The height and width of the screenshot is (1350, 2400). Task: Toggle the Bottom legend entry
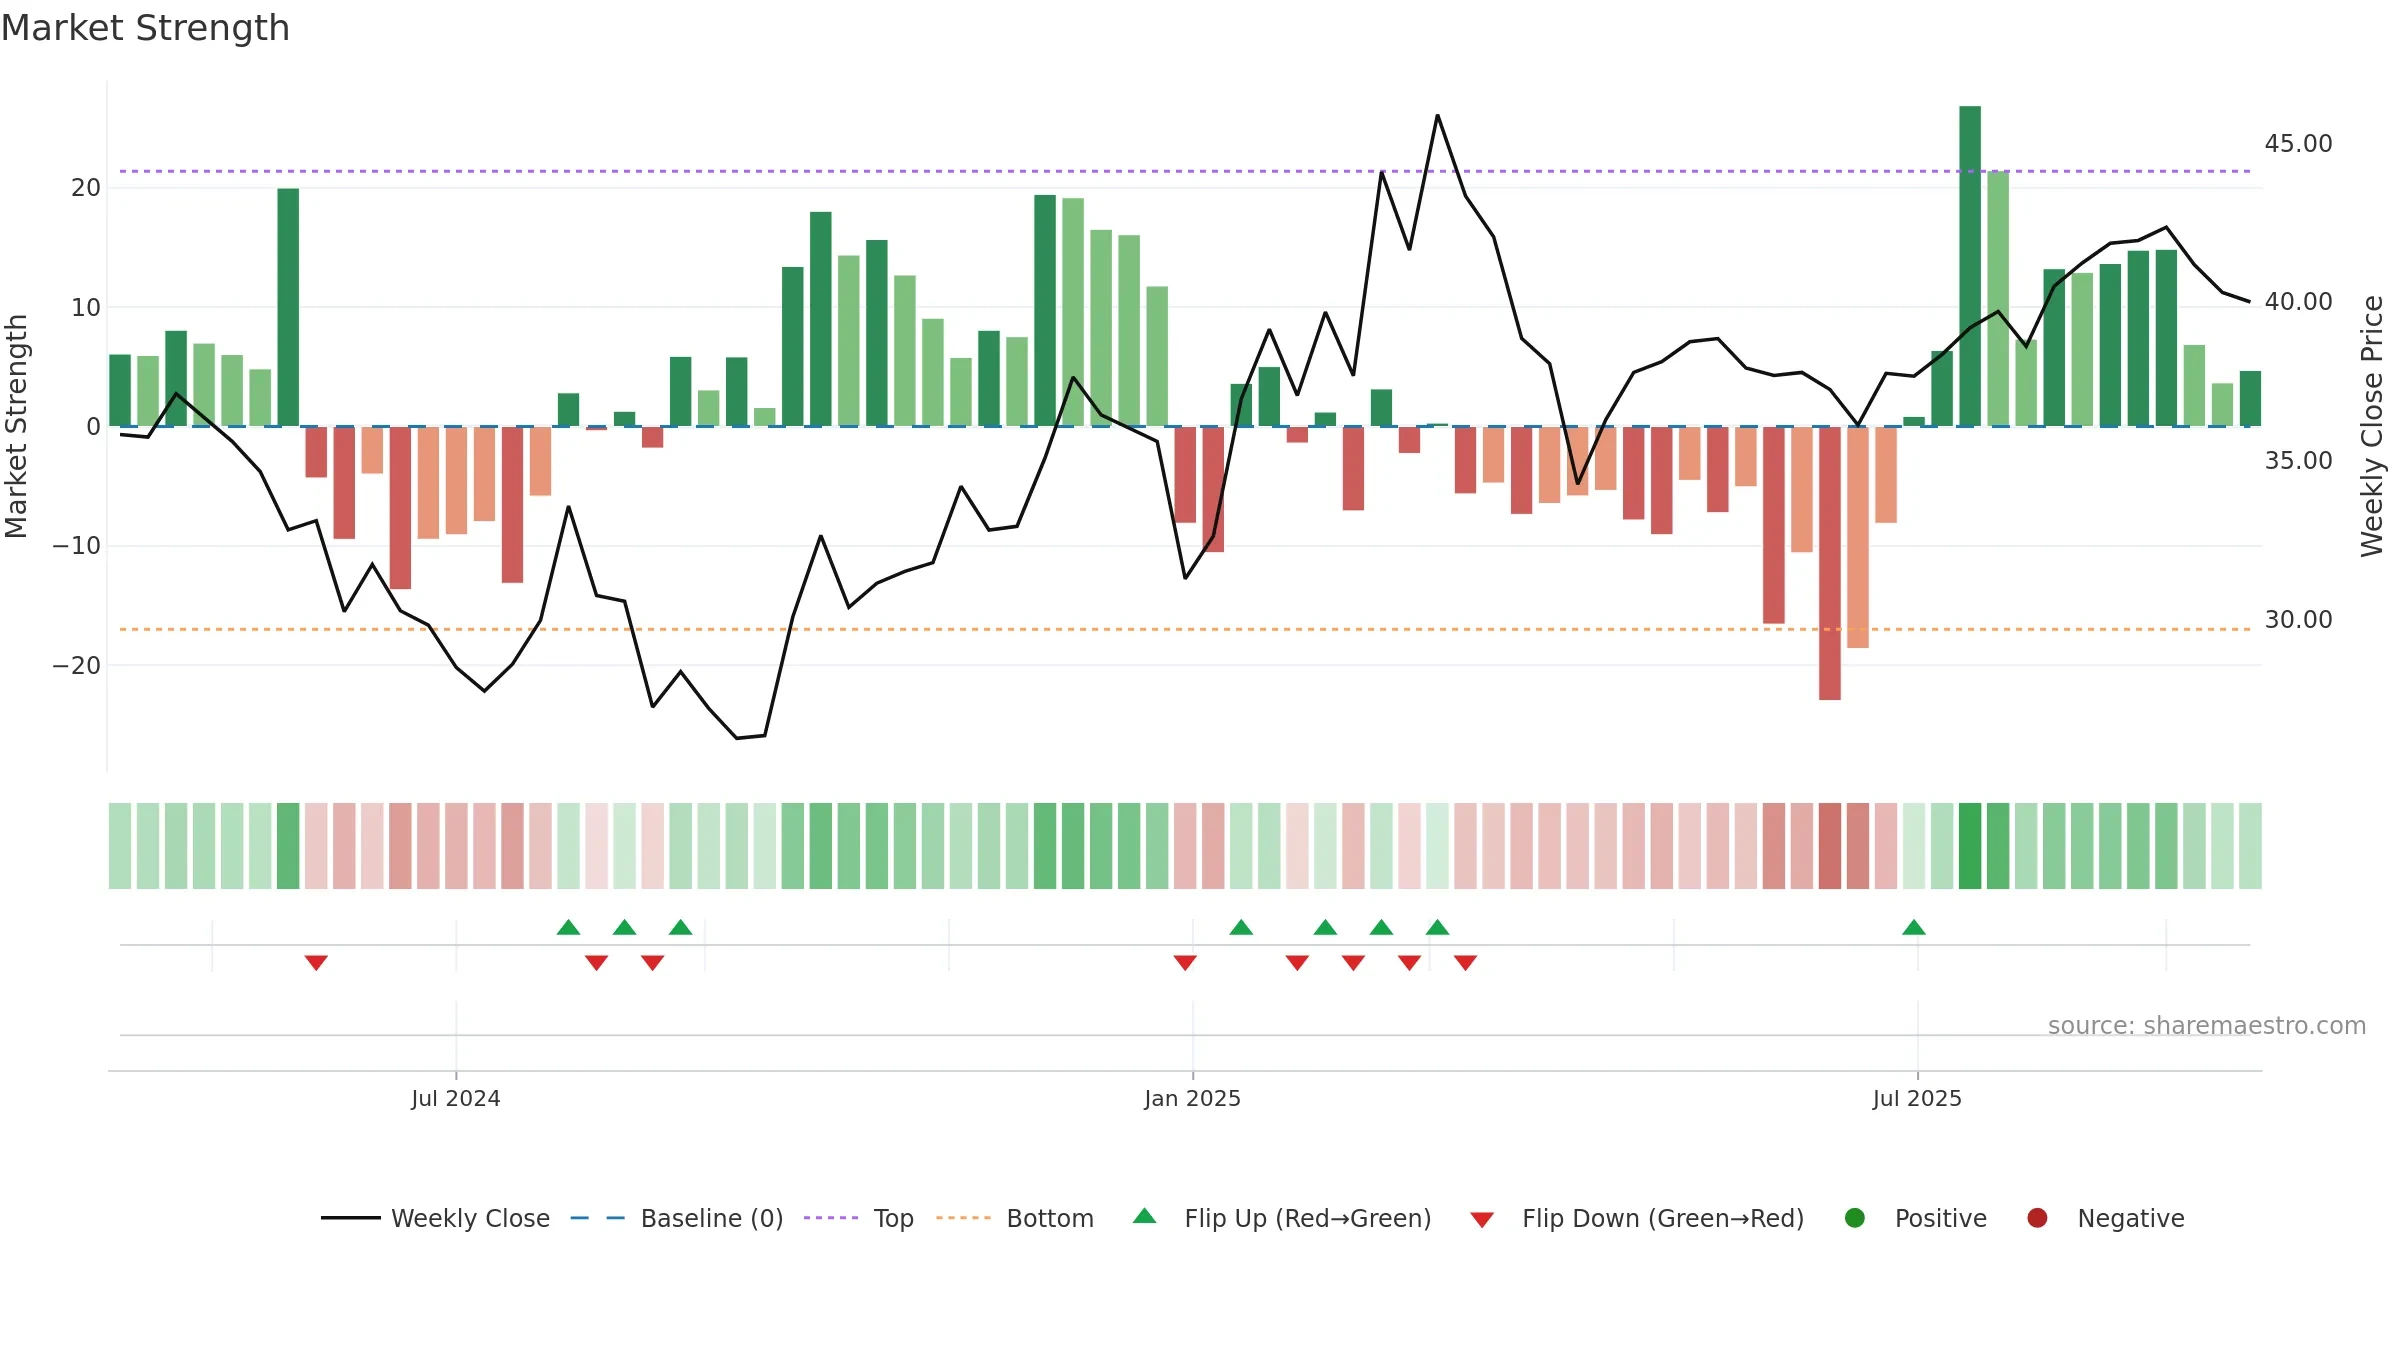point(1015,1218)
